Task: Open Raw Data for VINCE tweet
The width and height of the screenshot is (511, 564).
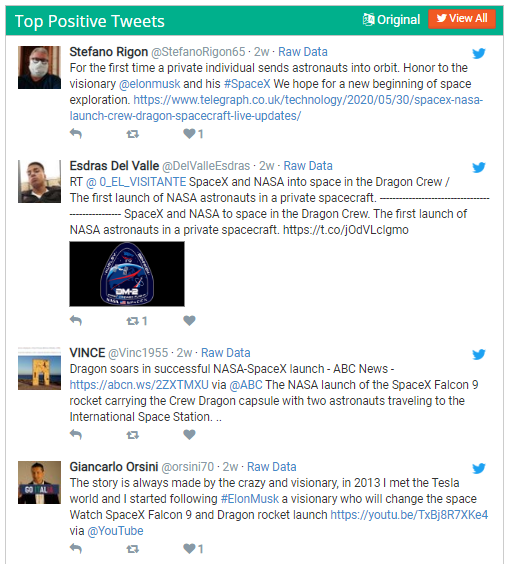Action: click(x=225, y=353)
